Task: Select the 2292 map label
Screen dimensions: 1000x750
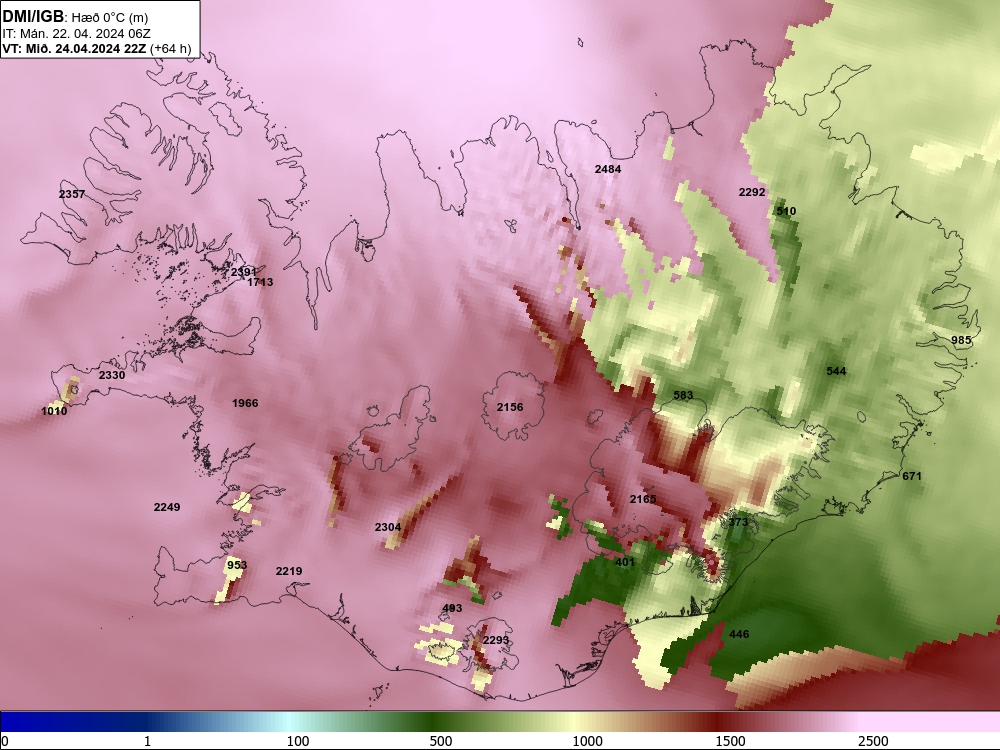Action: [x=752, y=192]
